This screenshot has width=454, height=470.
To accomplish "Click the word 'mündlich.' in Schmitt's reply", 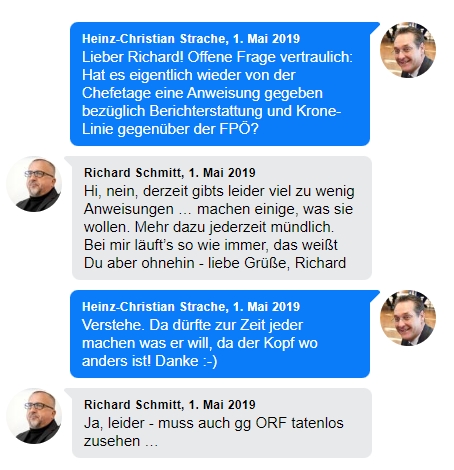I will coord(302,227).
